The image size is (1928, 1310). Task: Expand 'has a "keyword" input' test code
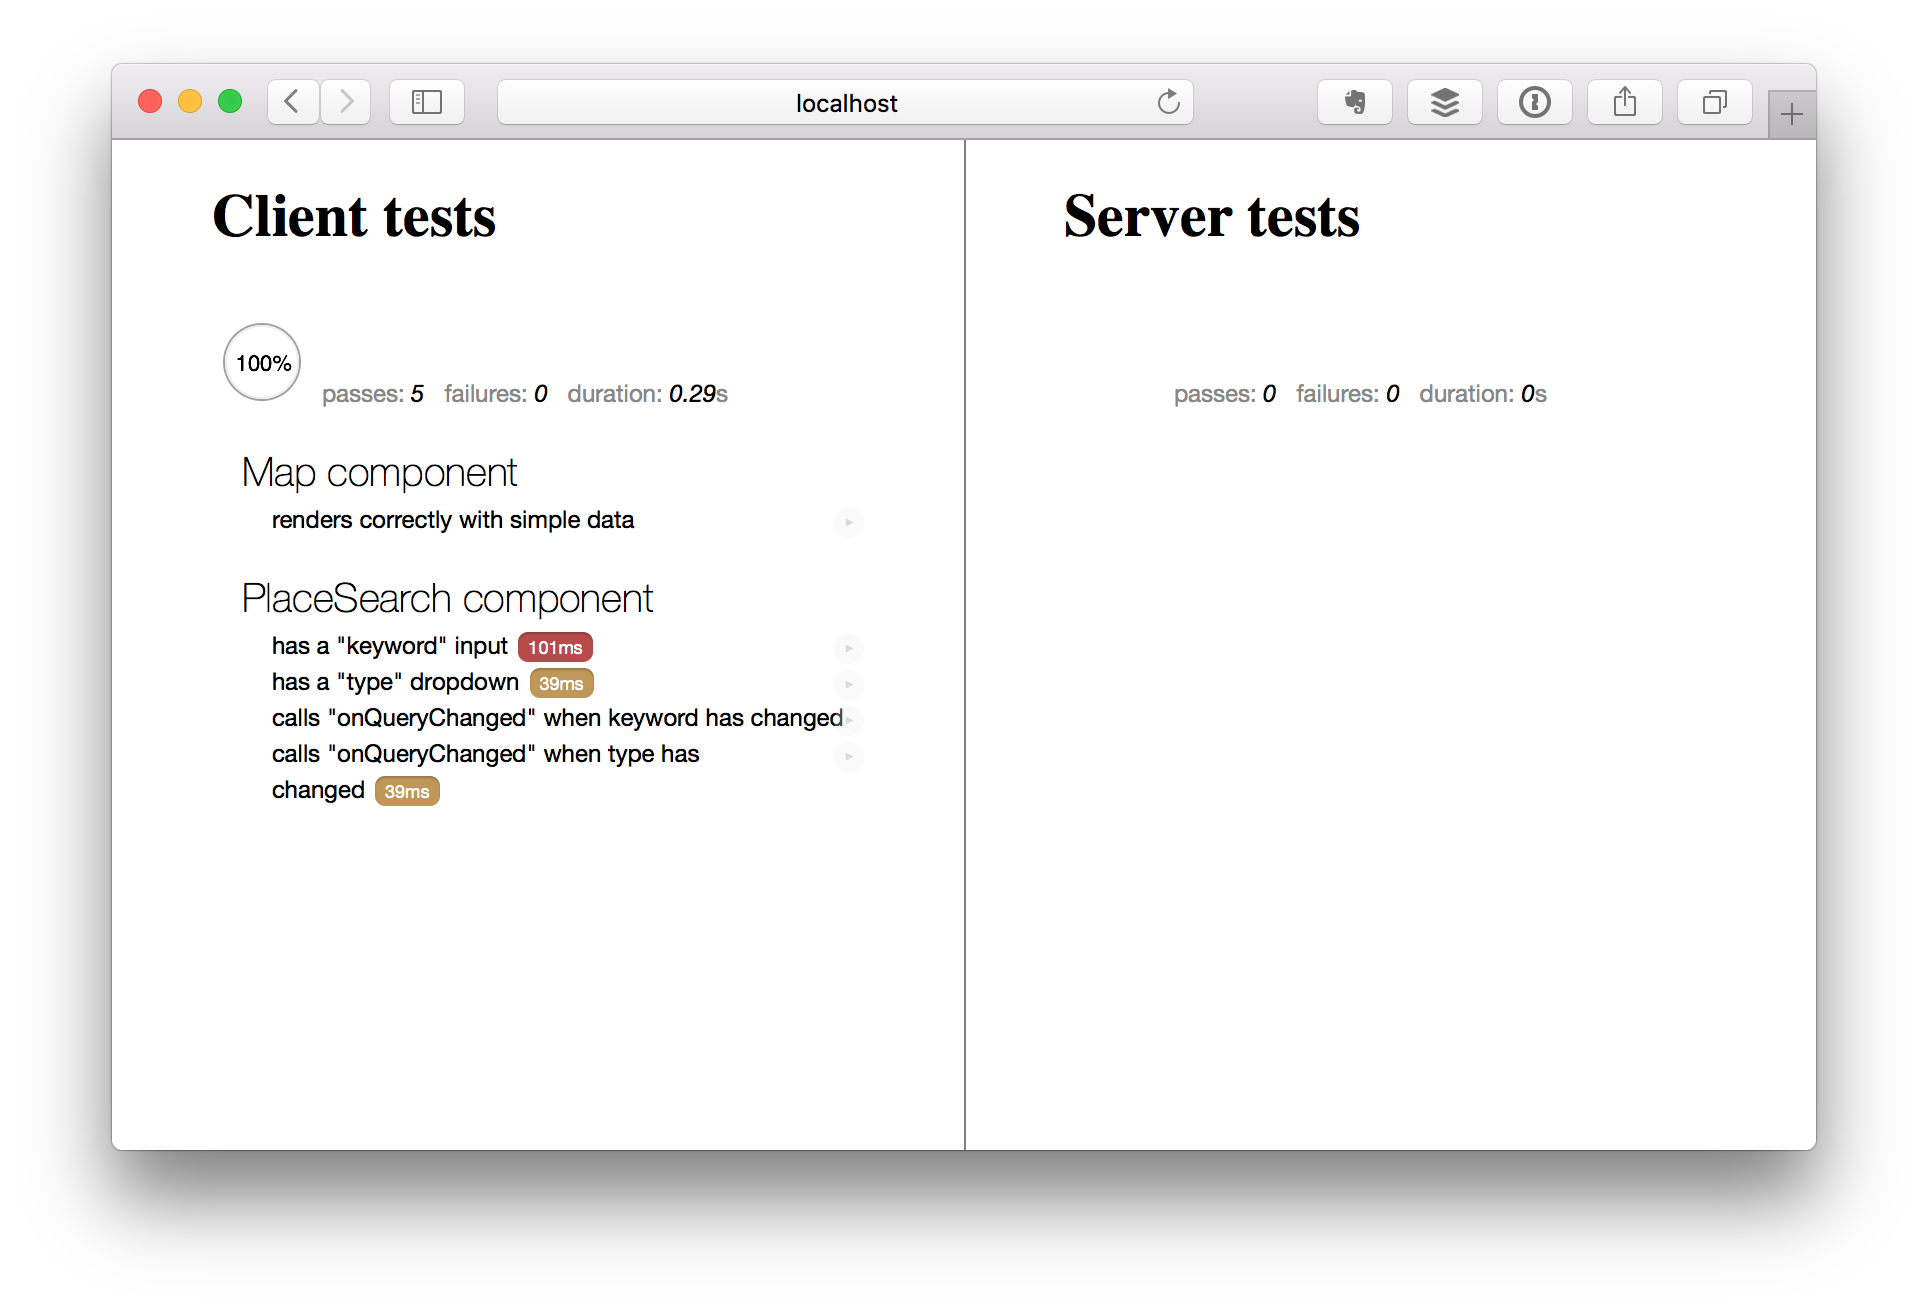click(389, 647)
